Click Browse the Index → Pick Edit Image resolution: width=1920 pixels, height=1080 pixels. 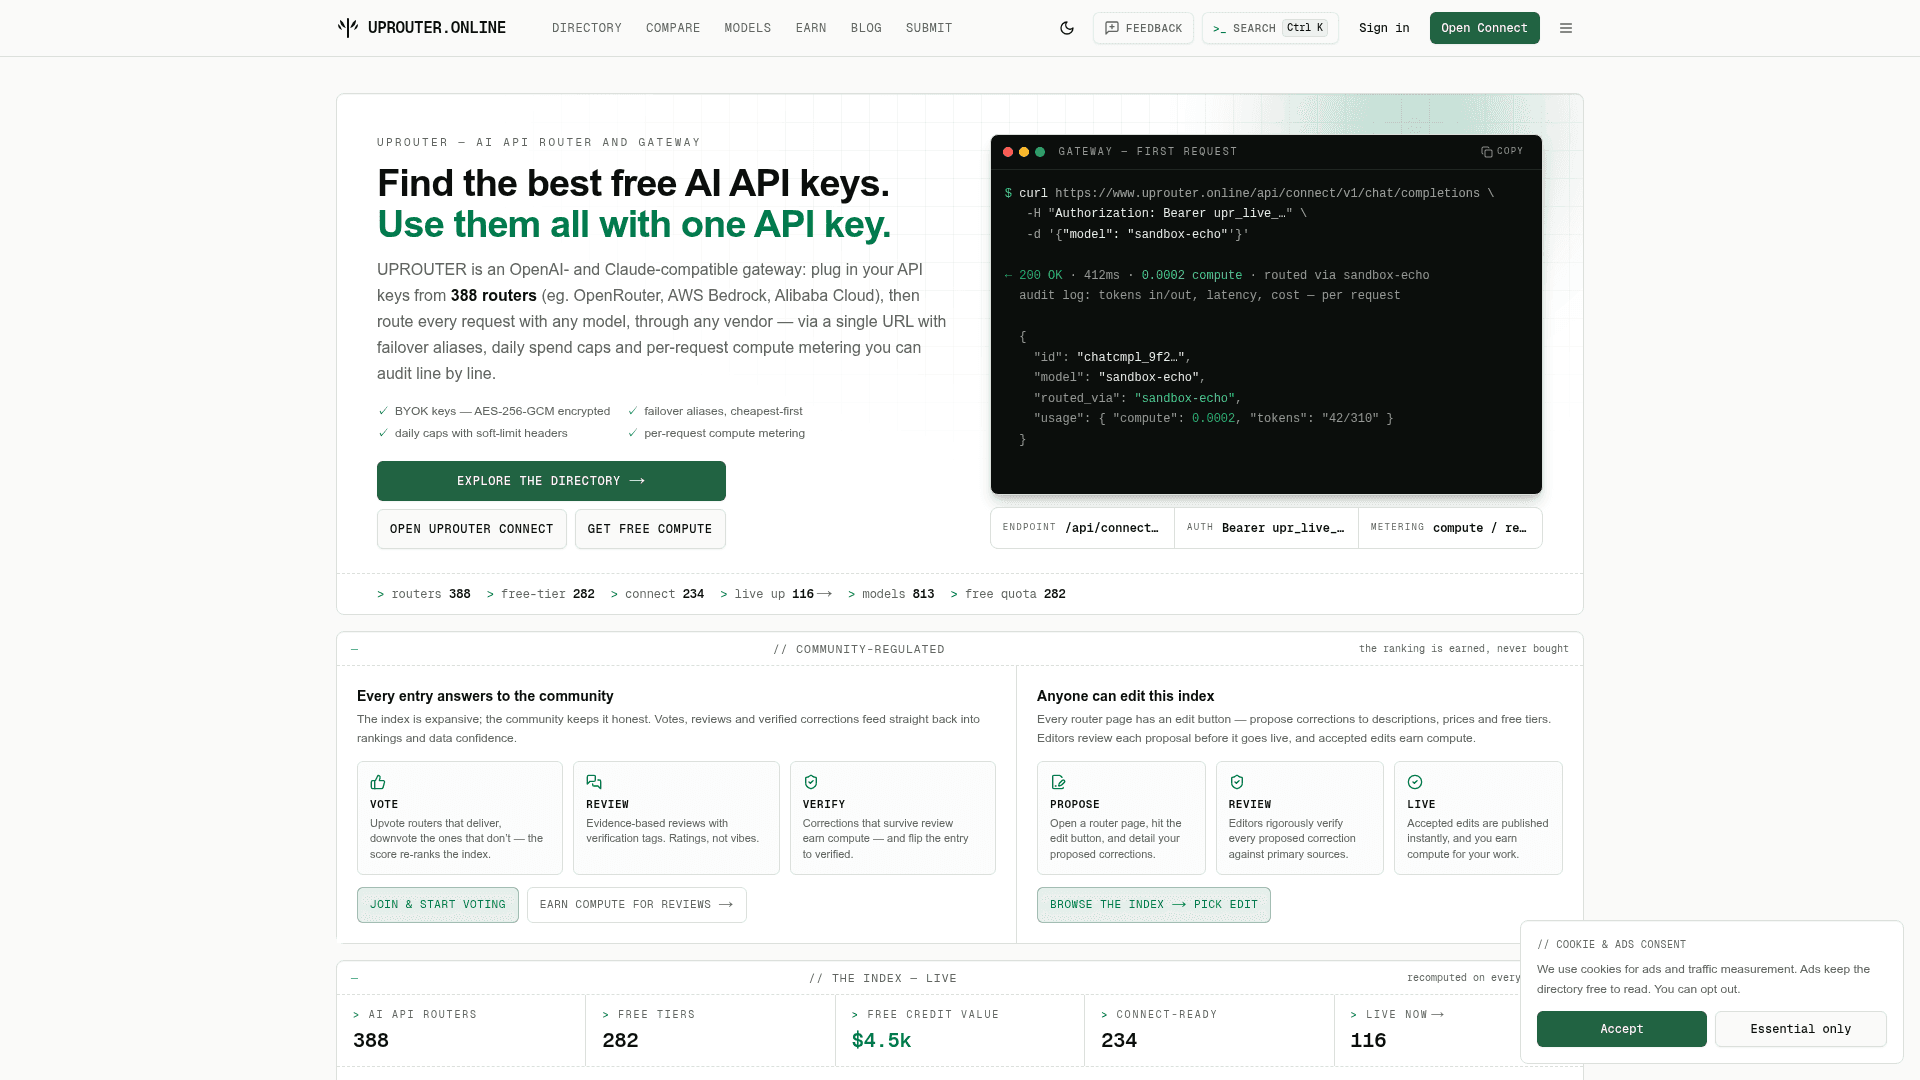[x=1154, y=905]
